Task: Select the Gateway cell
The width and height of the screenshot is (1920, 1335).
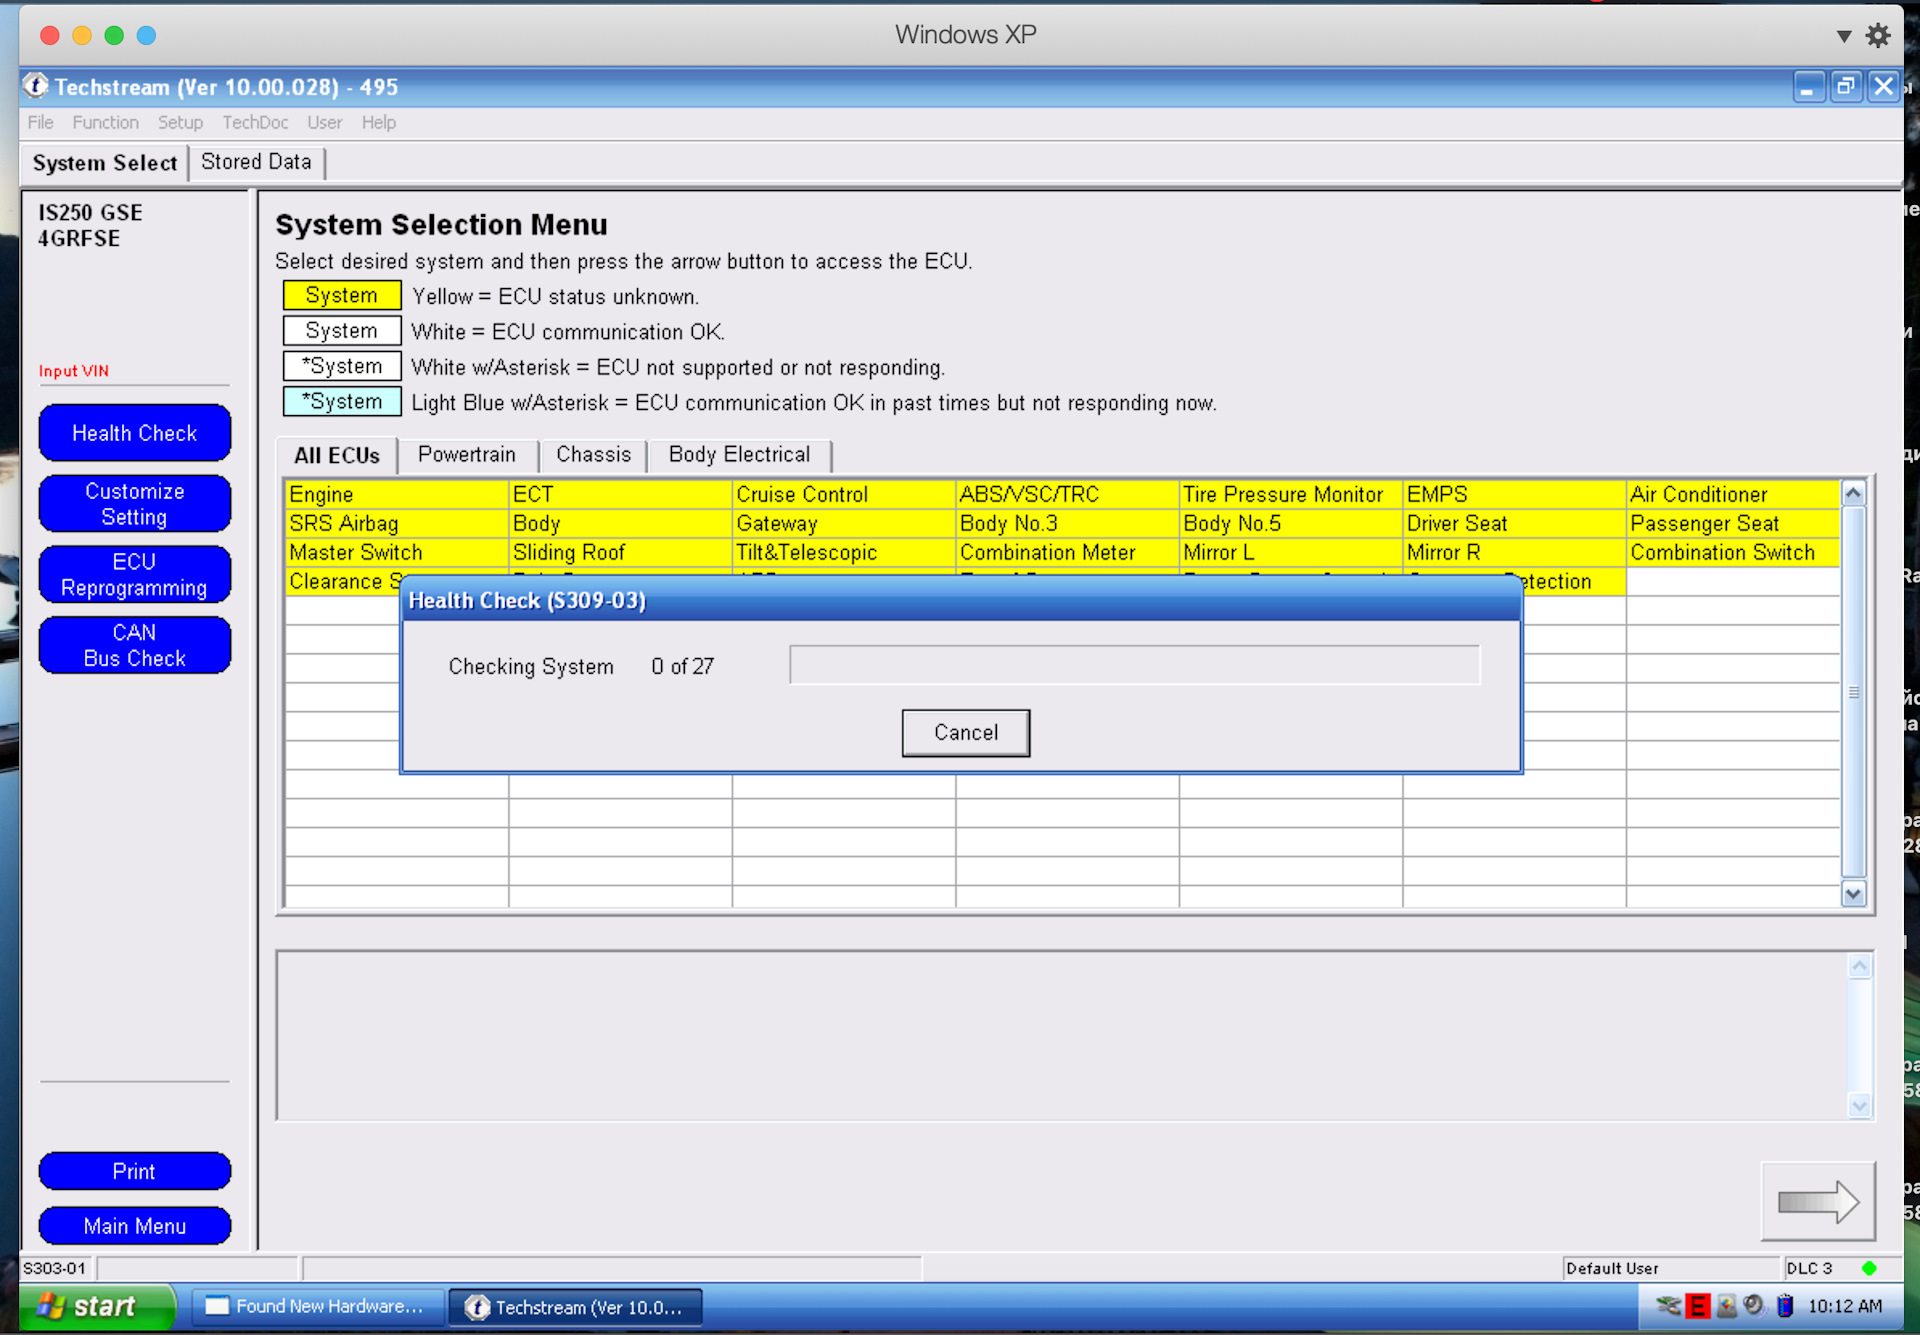Action: tap(844, 523)
